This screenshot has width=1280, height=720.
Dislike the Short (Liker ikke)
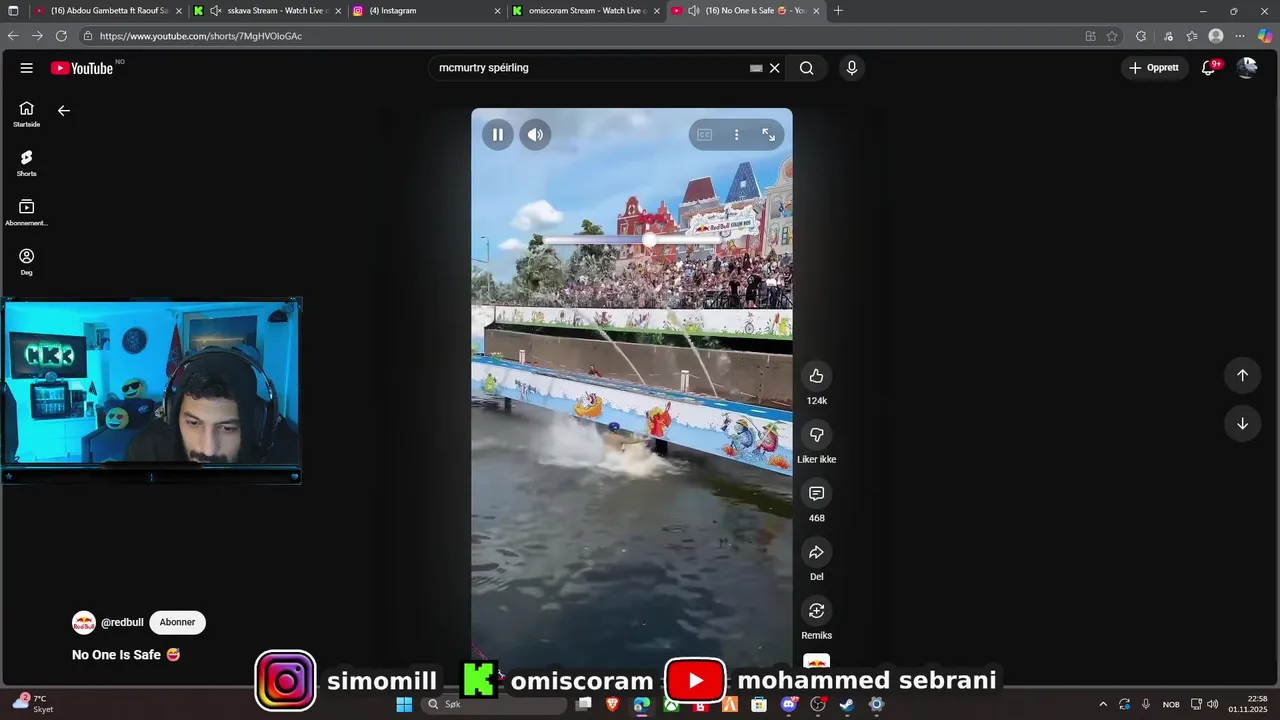[x=817, y=435]
